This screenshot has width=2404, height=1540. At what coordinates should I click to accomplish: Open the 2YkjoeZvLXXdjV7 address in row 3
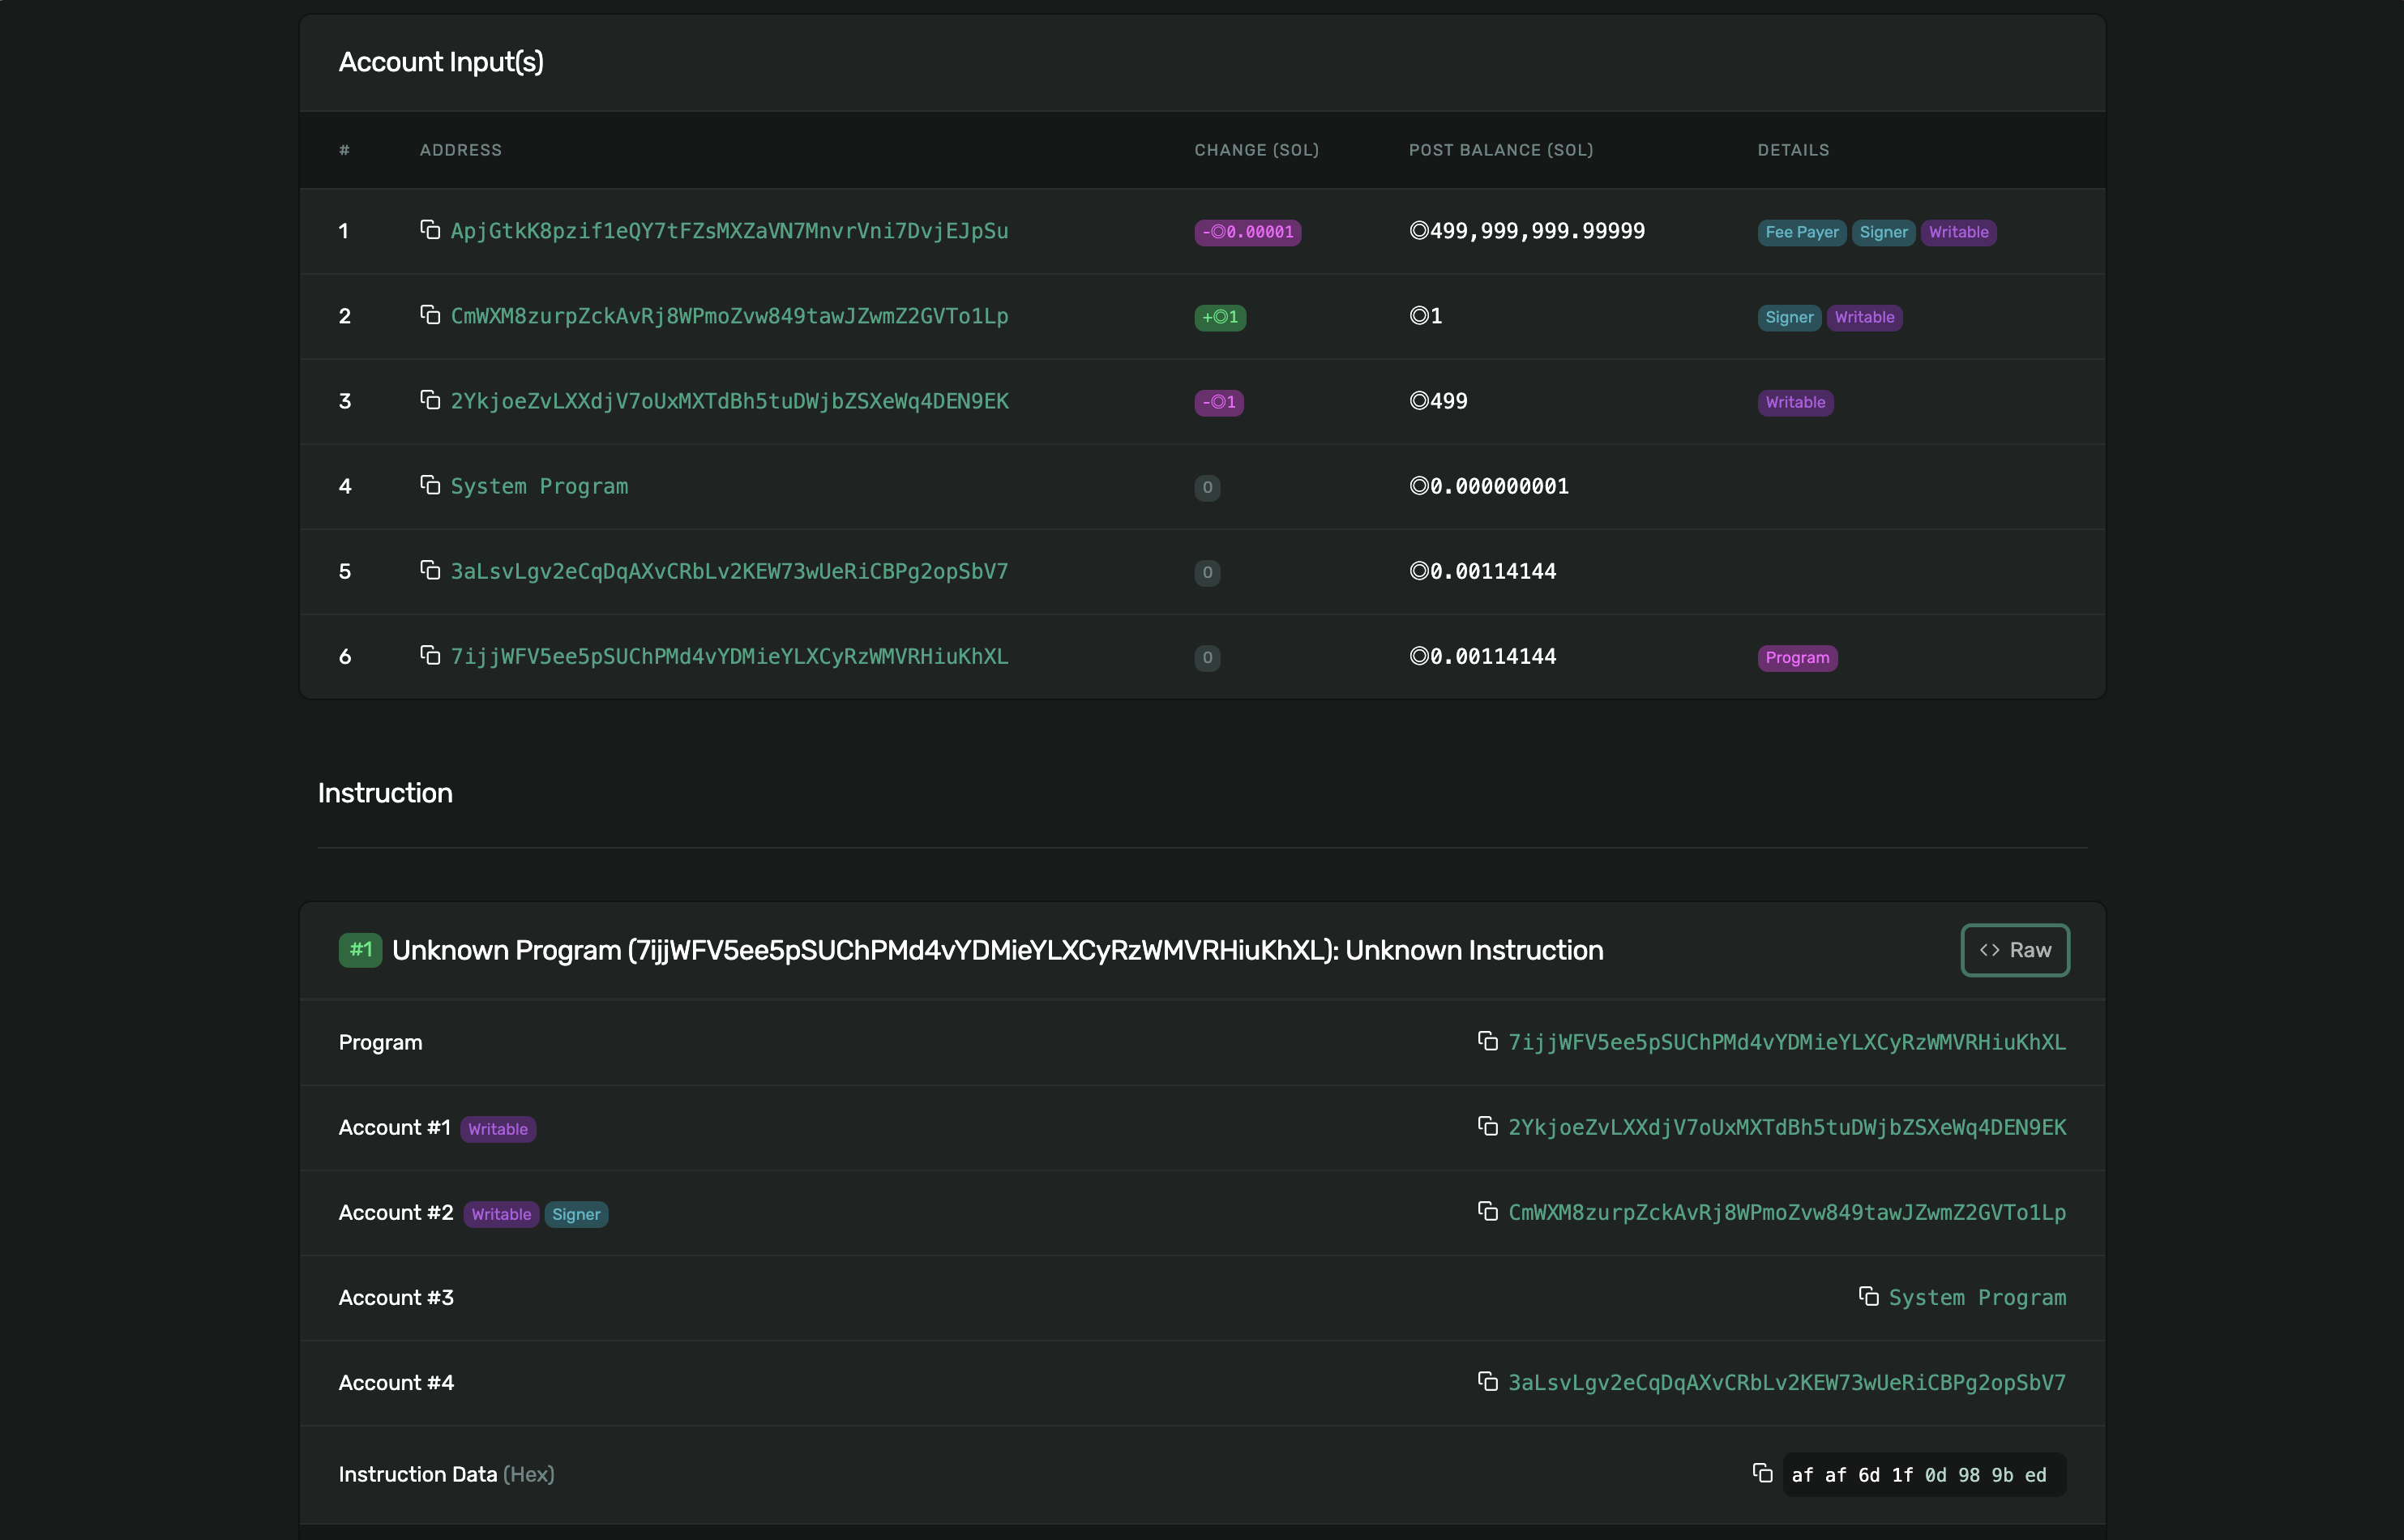click(729, 401)
